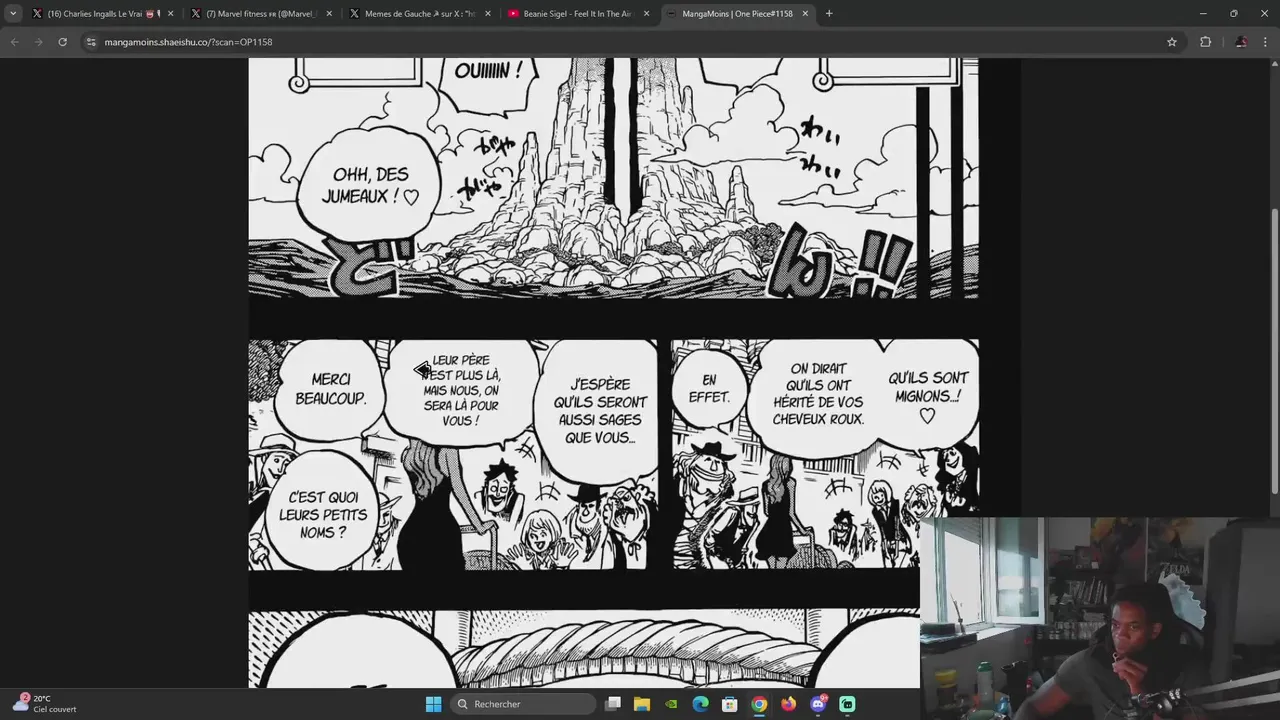The height and width of the screenshot is (720, 1280).
Task: Click the Rechercher taskbar search box
Action: click(522, 704)
